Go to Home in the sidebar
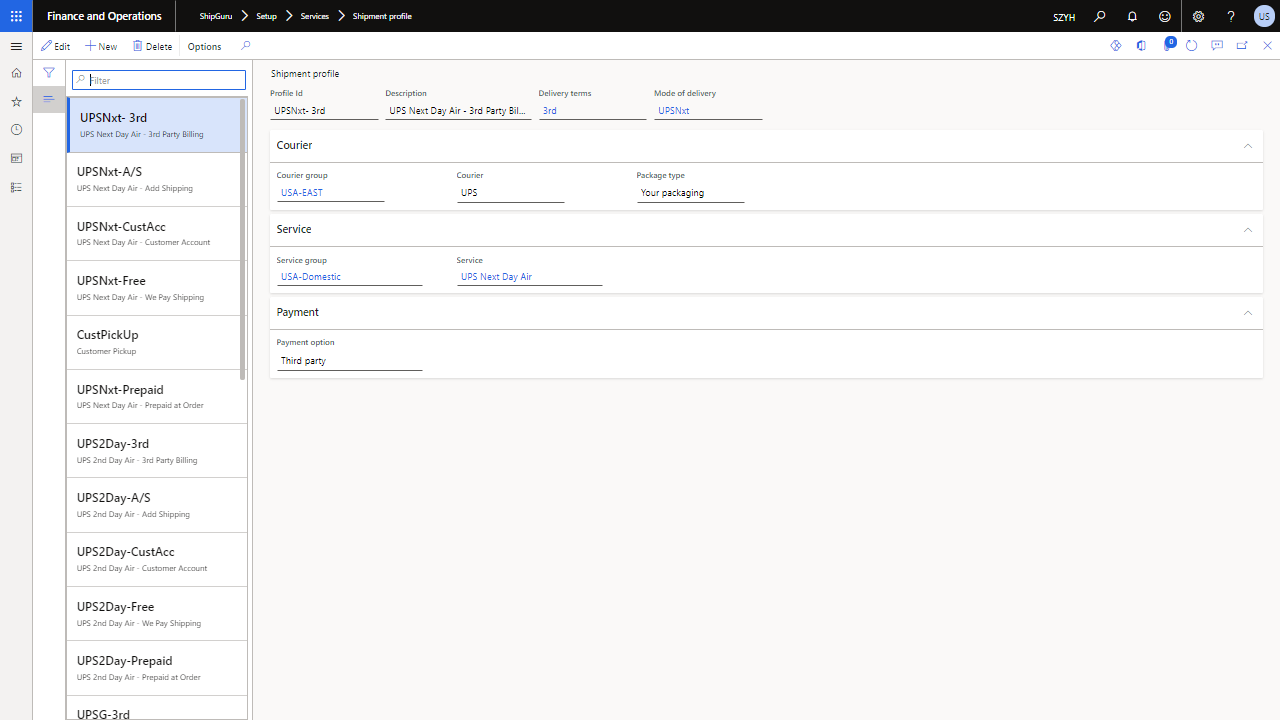This screenshot has height=720, width=1280. (x=16, y=73)
